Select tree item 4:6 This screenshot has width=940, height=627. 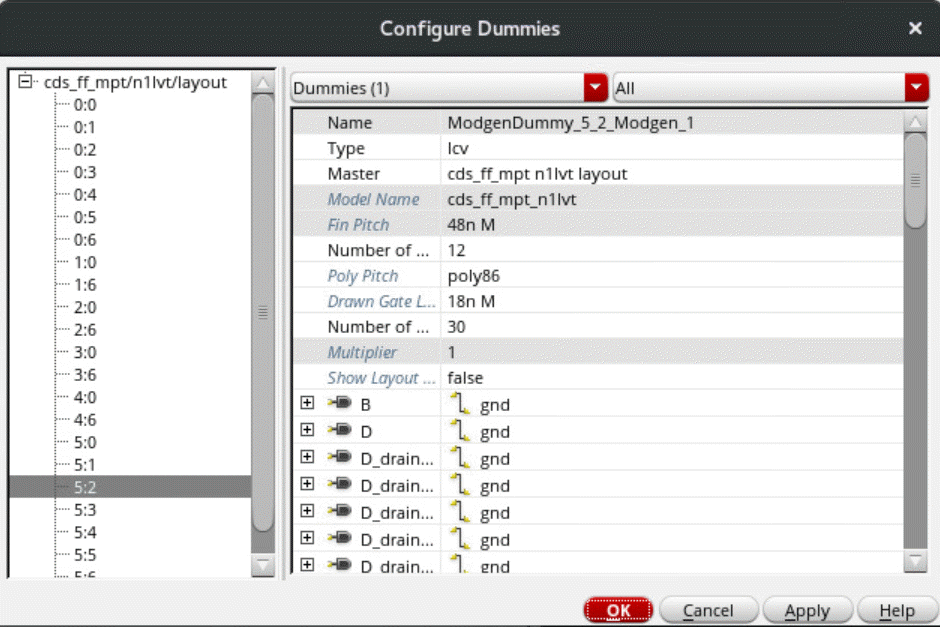85,420
